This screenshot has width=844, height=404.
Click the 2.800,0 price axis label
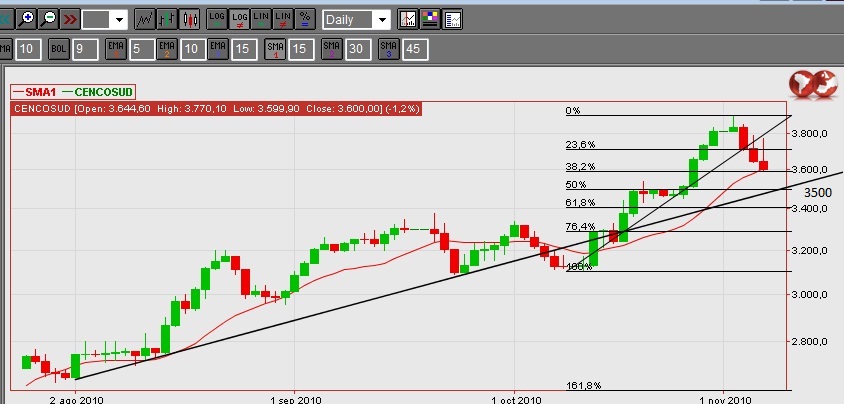tap(812, 341)
